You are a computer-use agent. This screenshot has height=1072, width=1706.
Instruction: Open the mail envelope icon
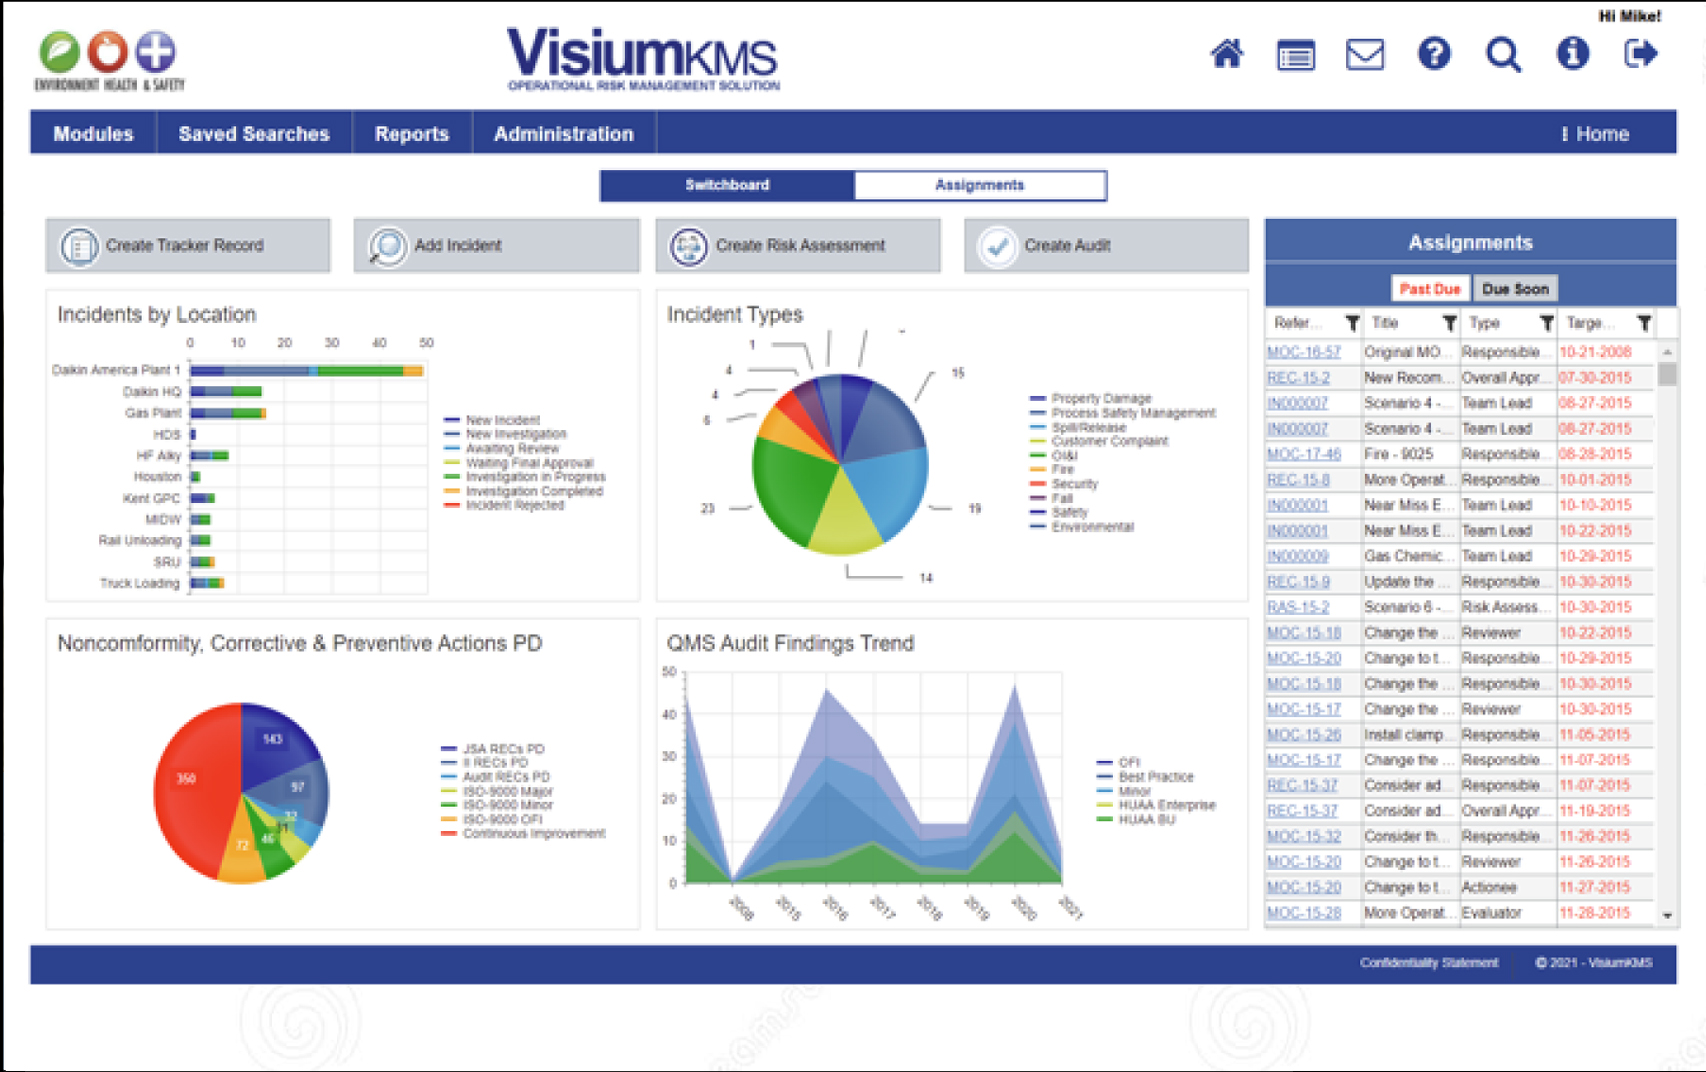click(x=1364, y=54)
